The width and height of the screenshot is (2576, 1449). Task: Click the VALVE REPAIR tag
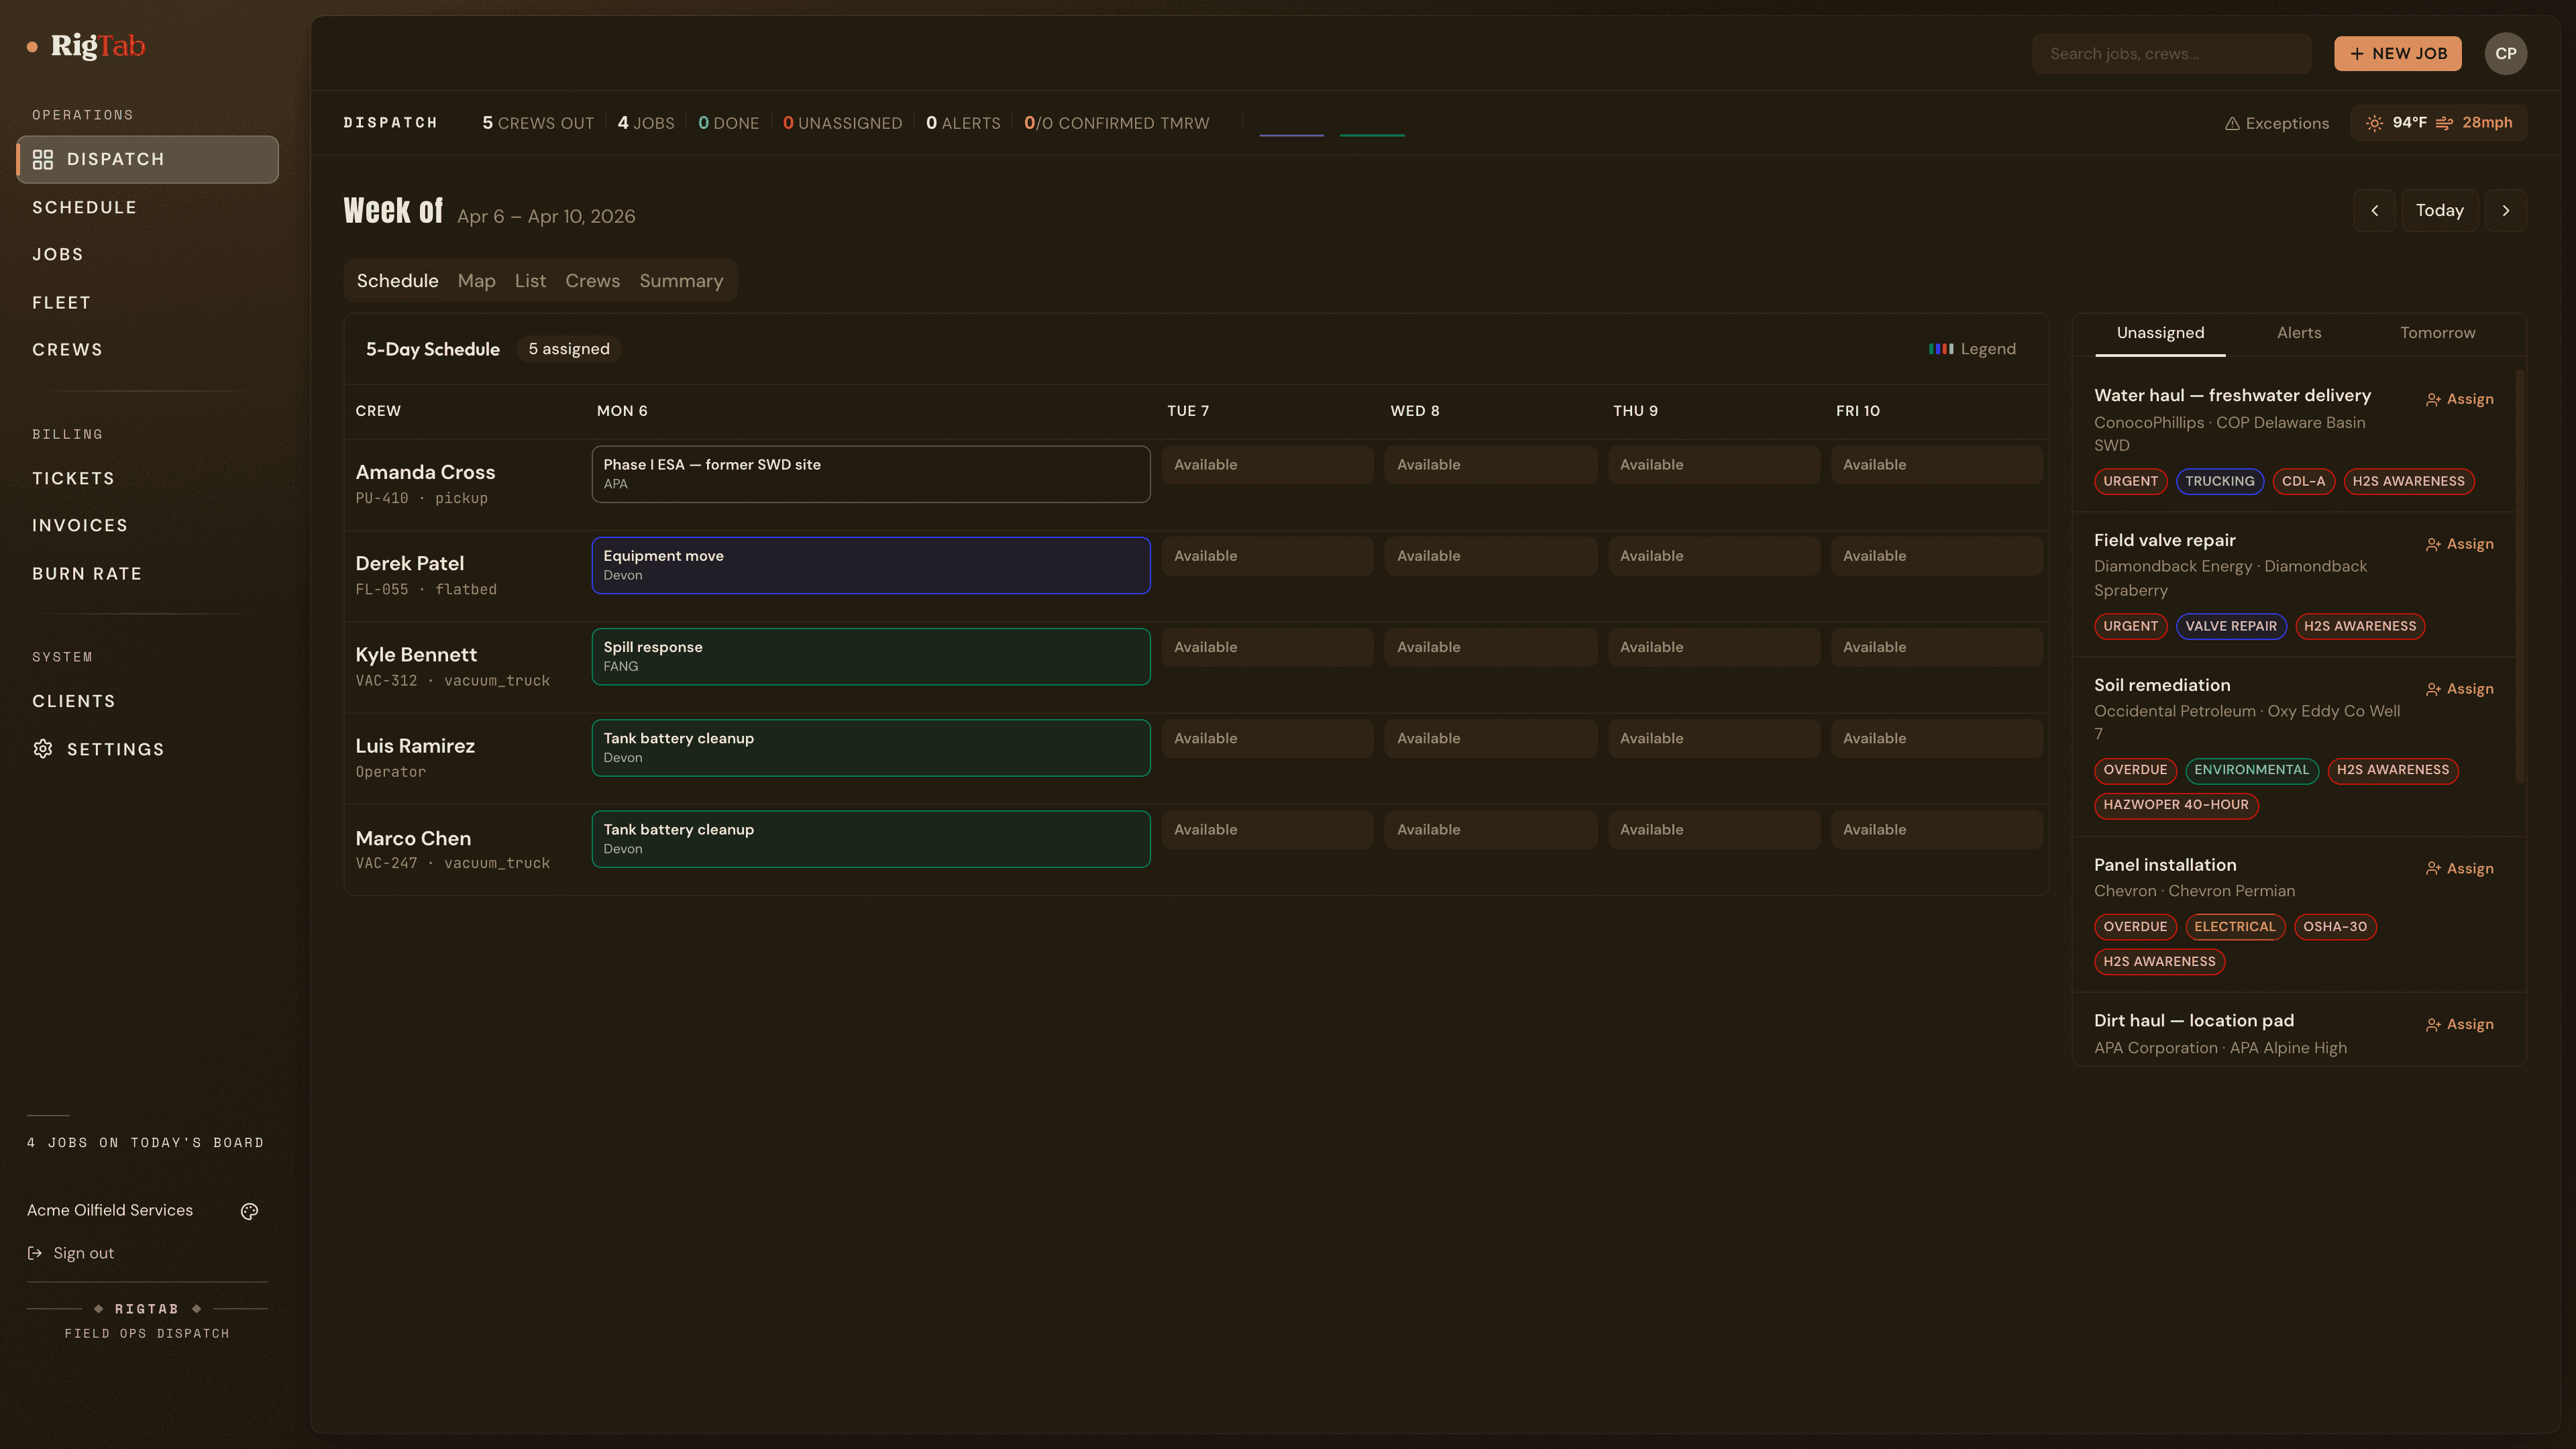click(x=2230, y=626)
